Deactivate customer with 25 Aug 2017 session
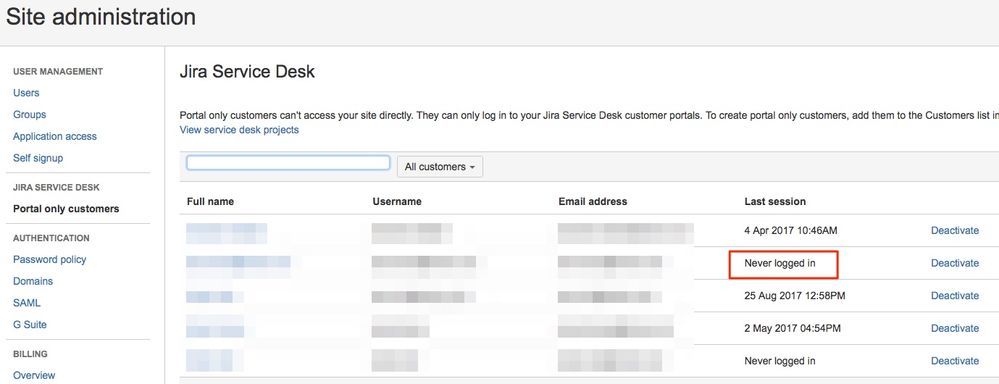This screenshot has width=999, height=384. pyautogui.click(x=954, y=295)
